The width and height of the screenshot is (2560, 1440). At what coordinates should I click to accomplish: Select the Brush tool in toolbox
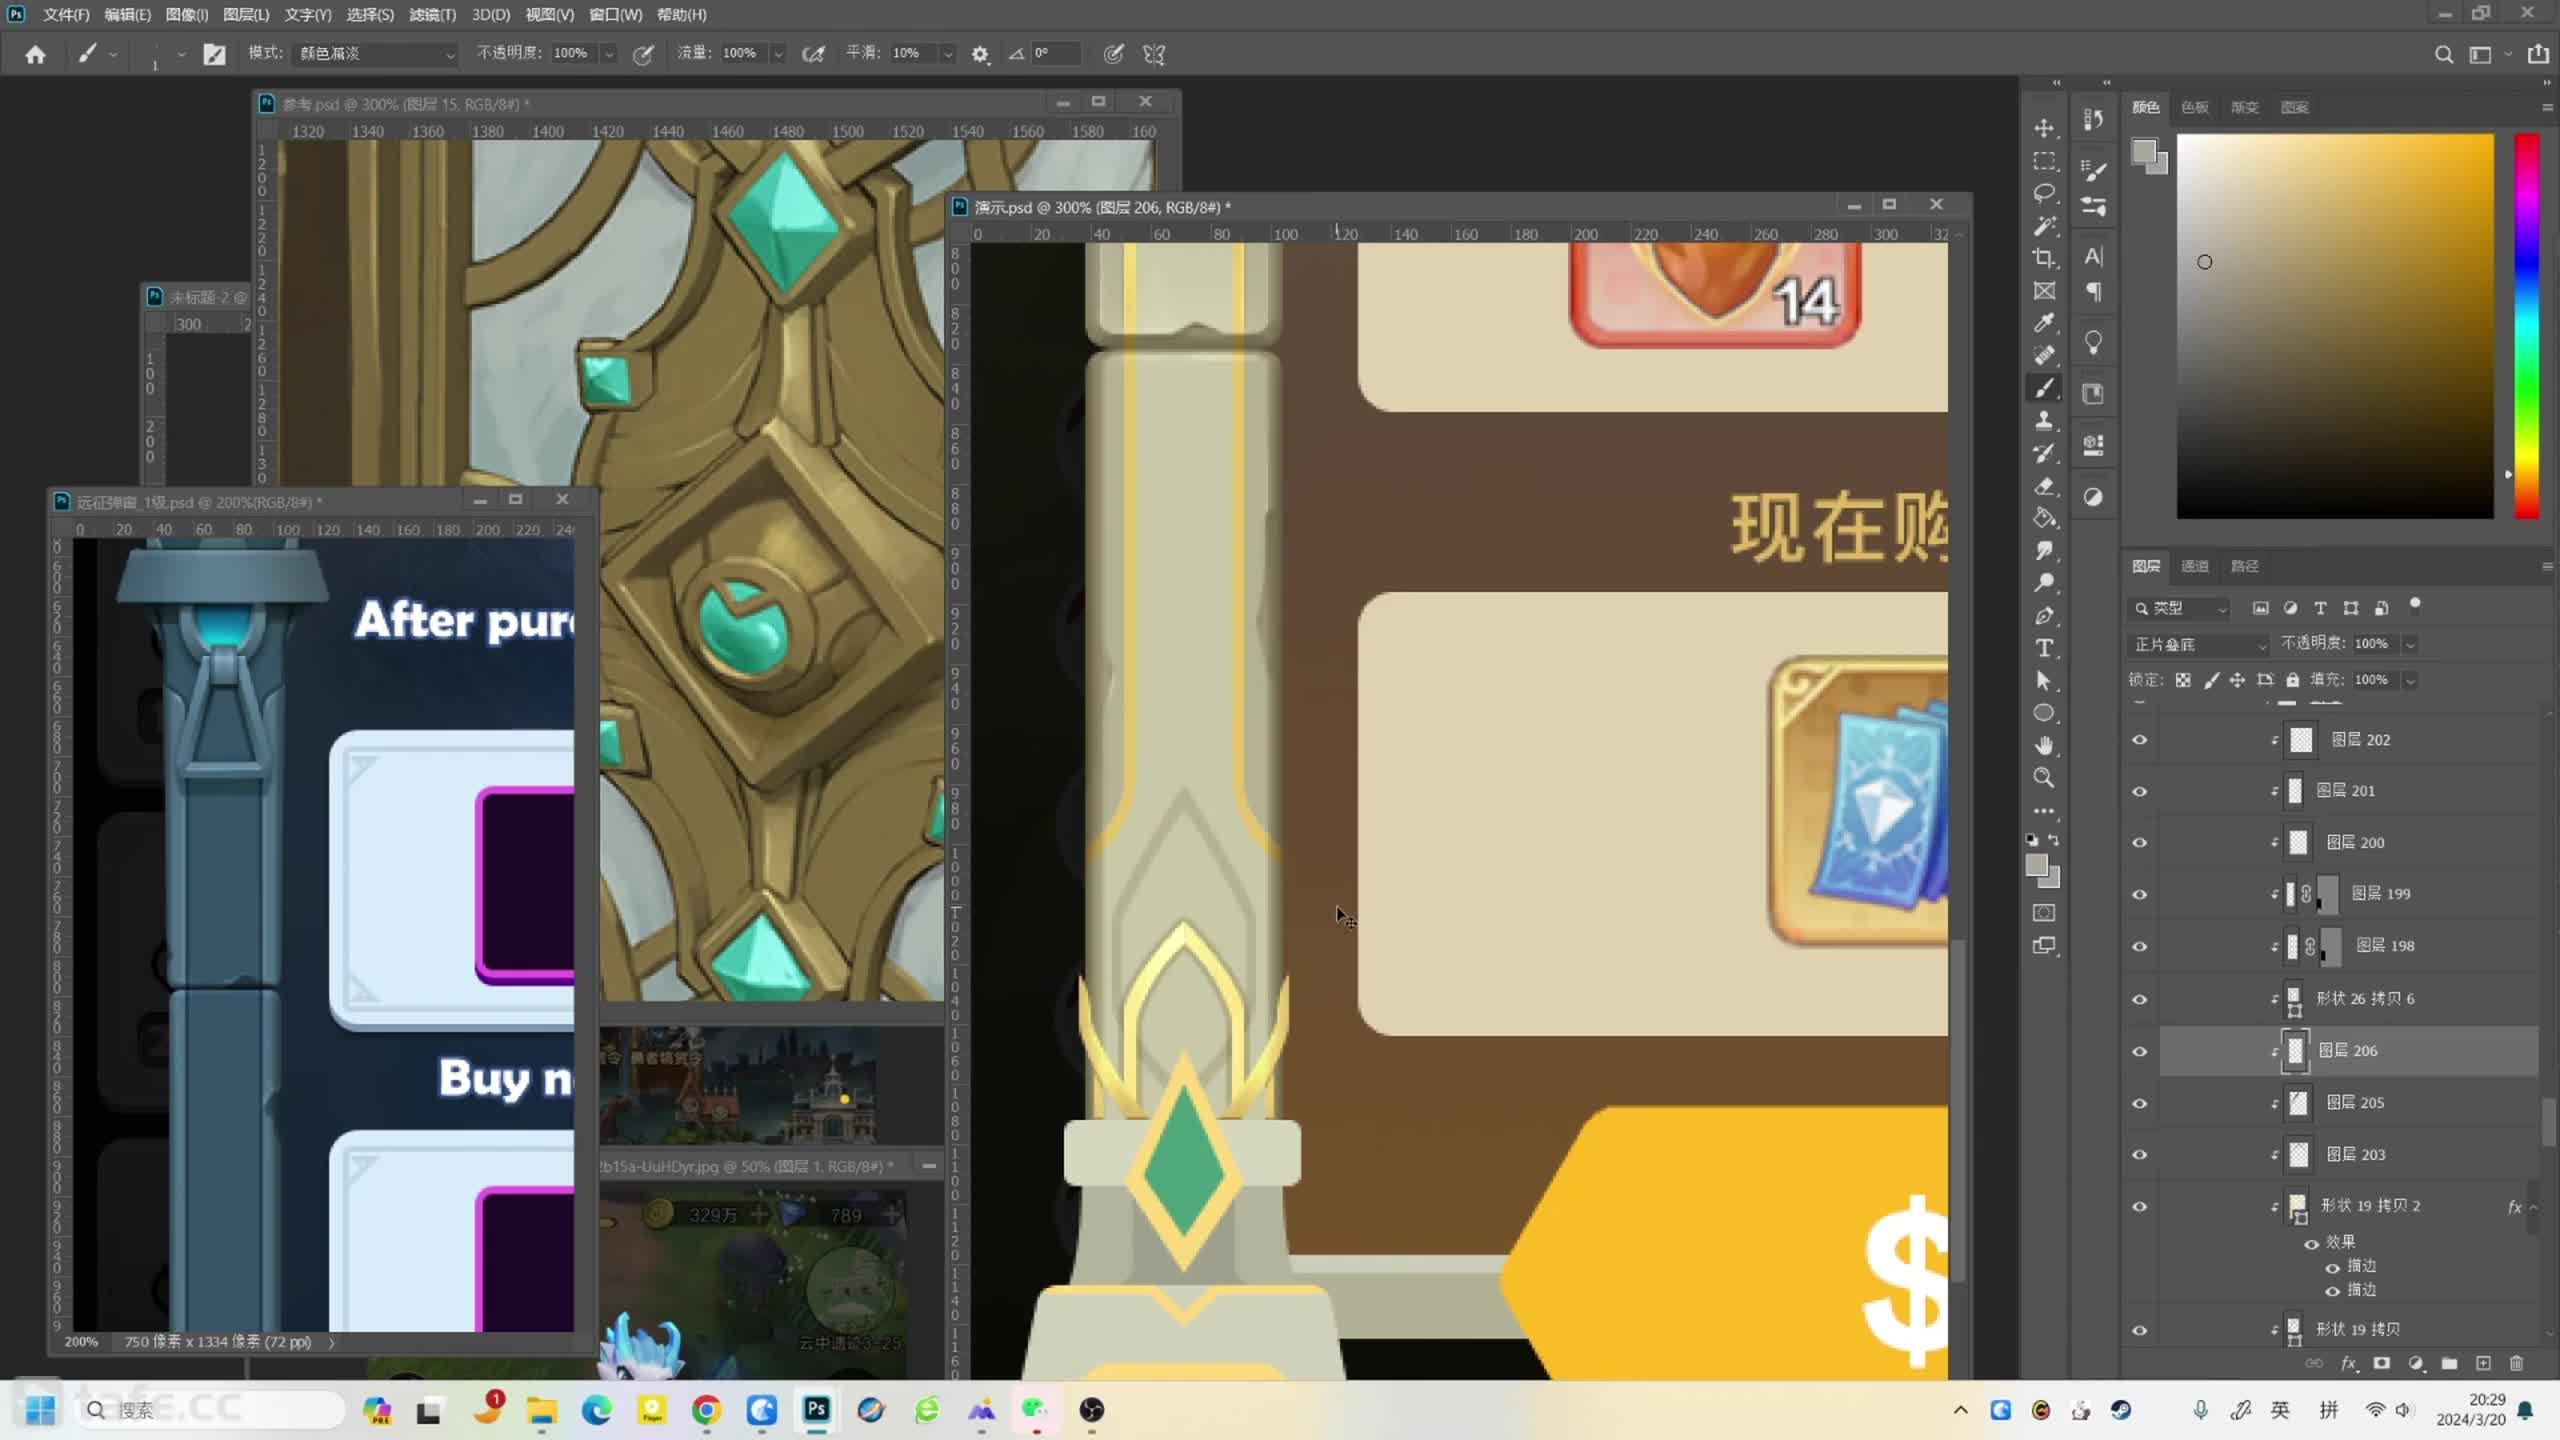[2044, 388]
